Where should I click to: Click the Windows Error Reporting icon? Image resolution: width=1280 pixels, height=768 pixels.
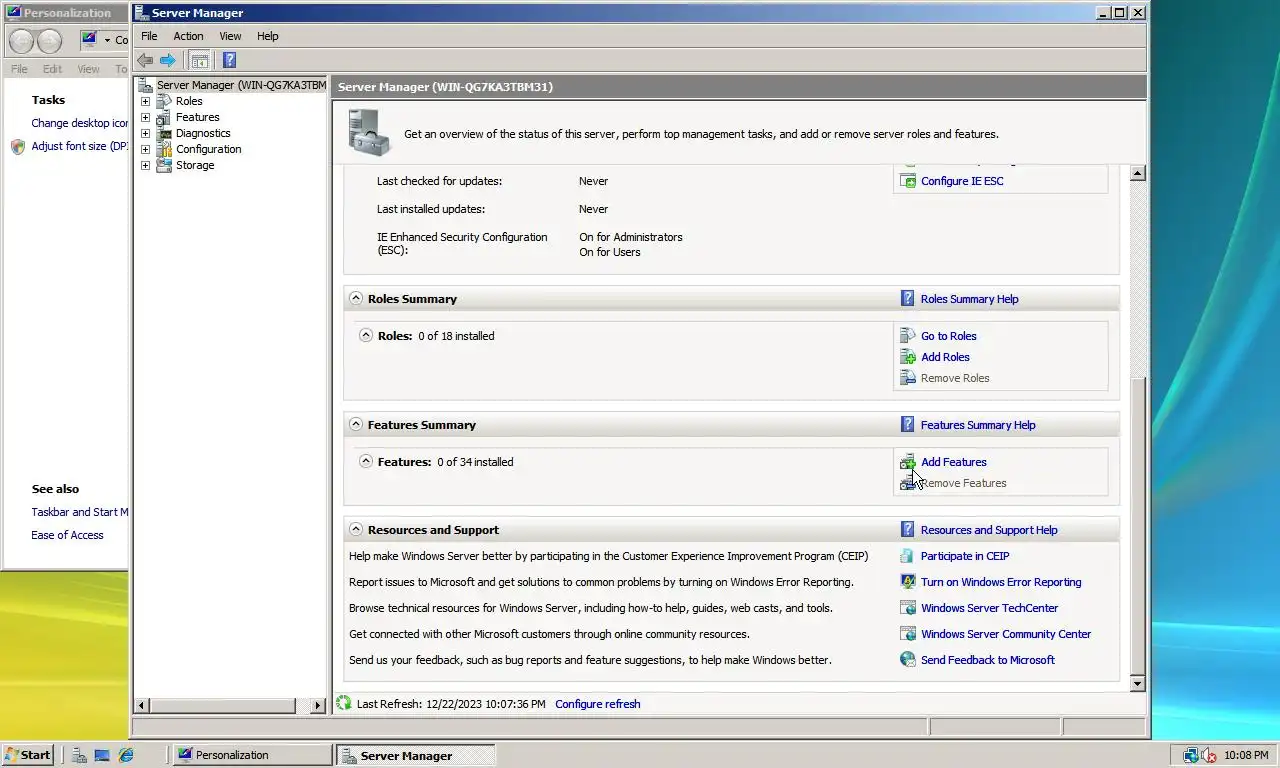[908, 582]
